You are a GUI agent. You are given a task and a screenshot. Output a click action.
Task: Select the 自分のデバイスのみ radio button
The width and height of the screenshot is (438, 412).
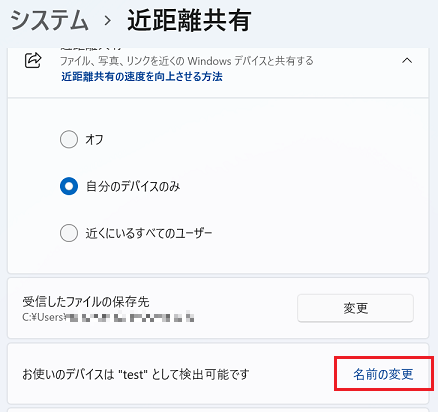click(69, 186)
